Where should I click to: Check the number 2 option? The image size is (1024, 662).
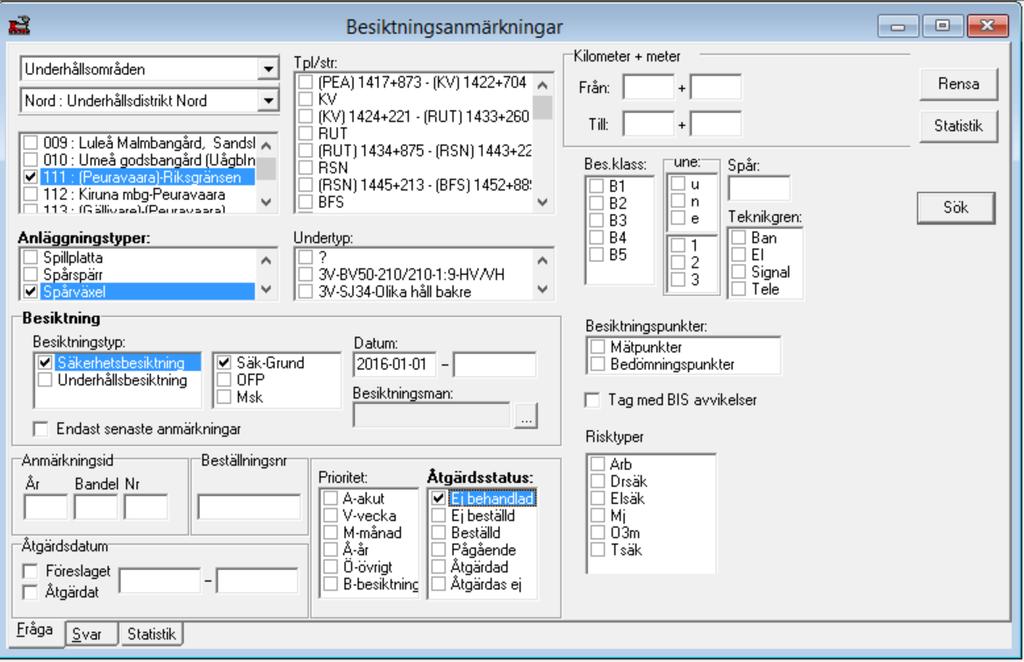coord(678,262)
